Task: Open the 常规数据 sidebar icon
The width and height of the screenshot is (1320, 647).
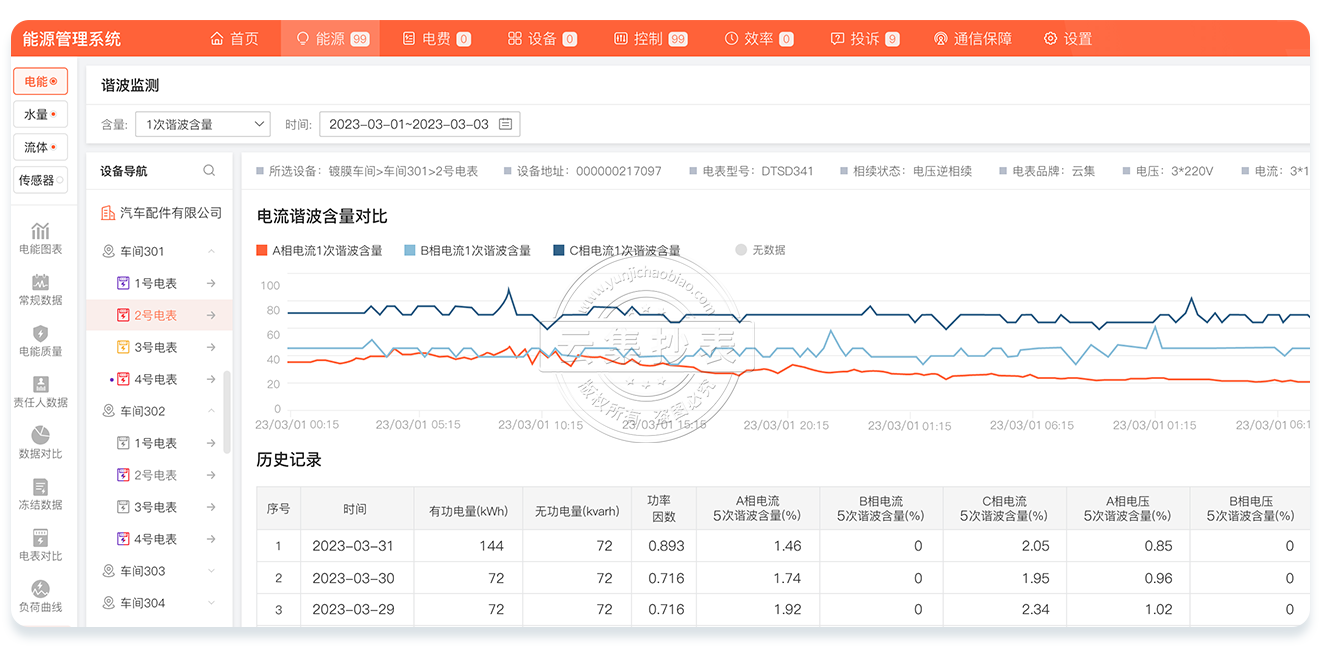Action: [41, 283]
